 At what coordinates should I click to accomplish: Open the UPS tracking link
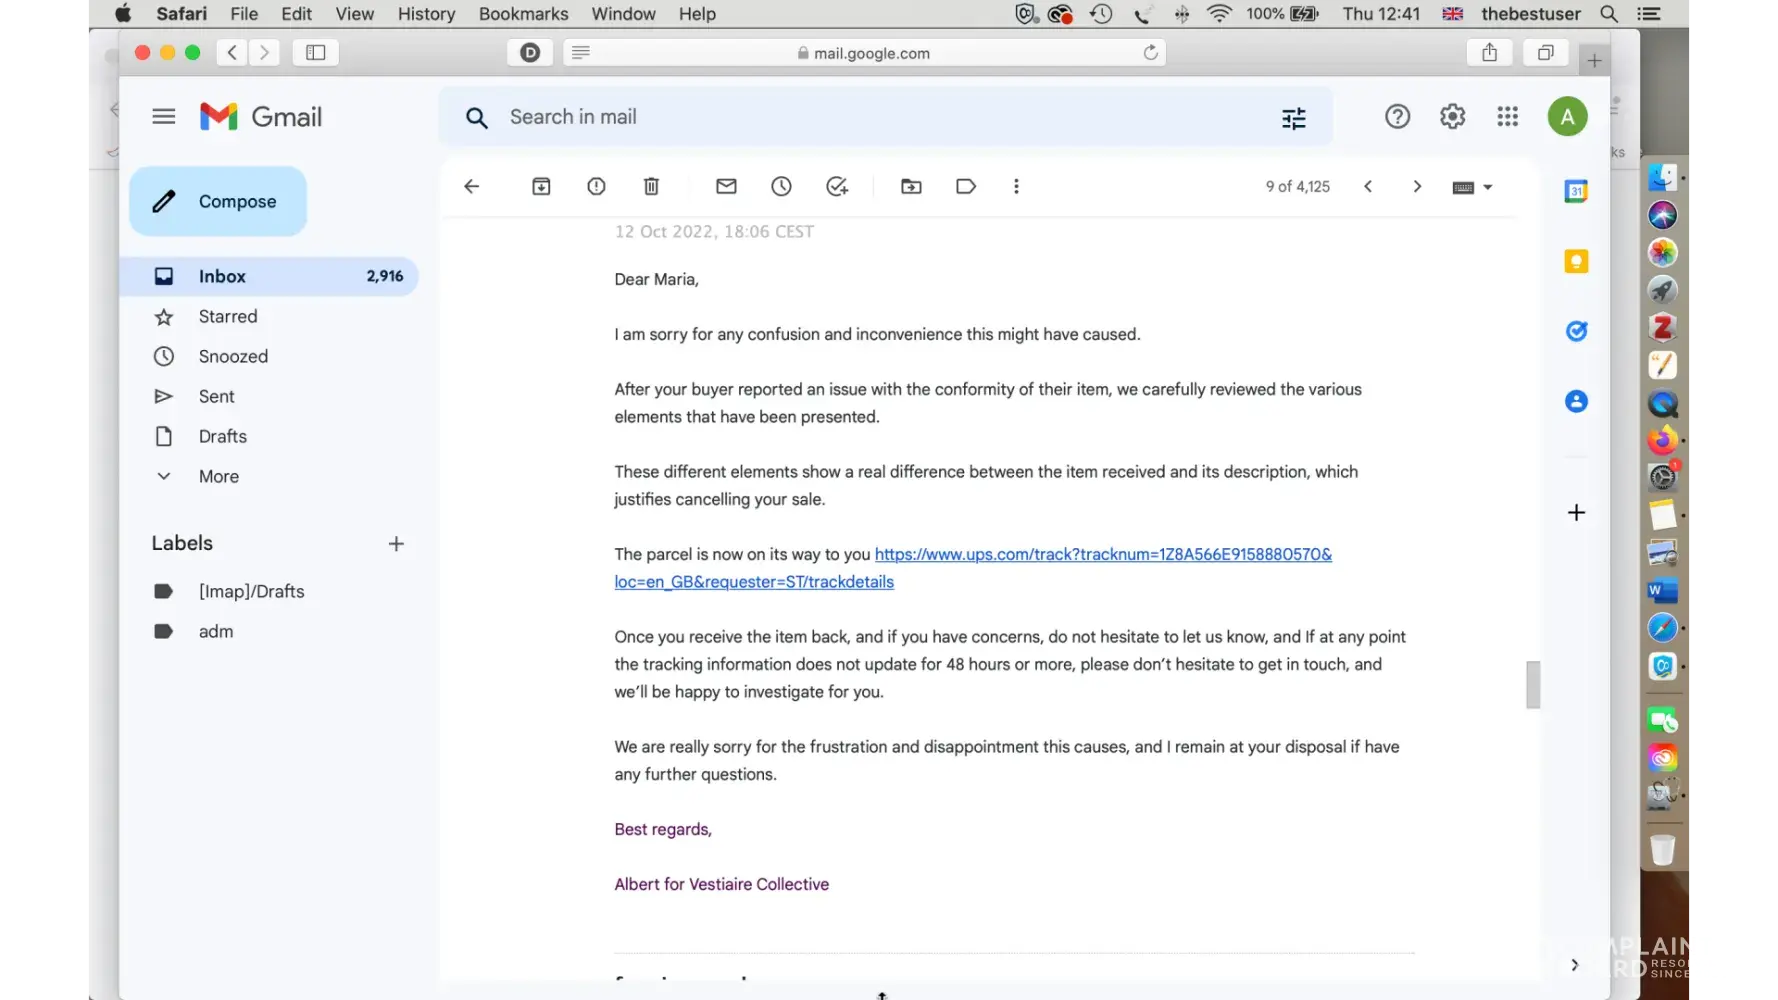pyautogui.click(x=973, y=568)
